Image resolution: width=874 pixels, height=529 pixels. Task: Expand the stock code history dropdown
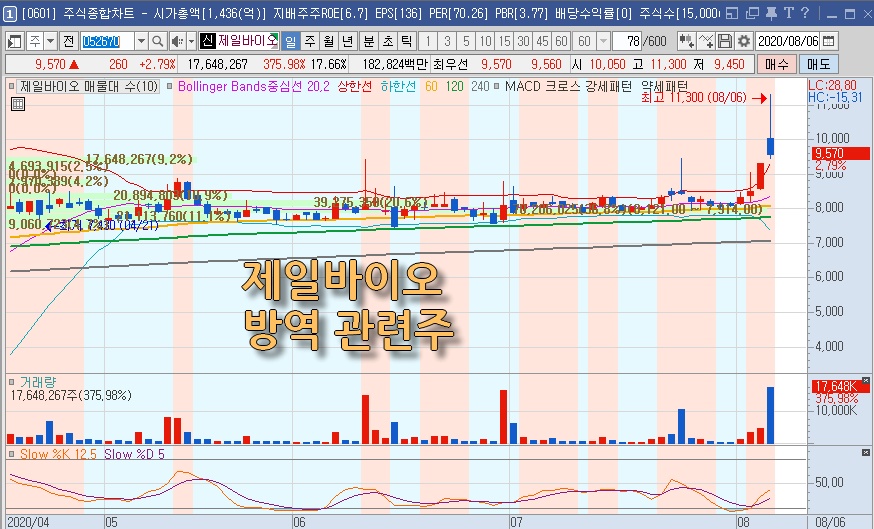(x=141, y=41)
